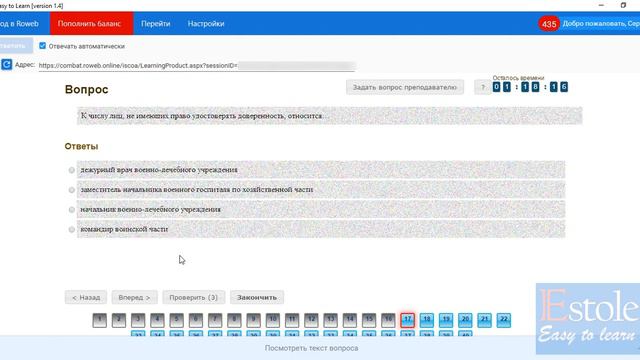Image resolution: width=640 pixels, height=360 pixels.
Task: Jump to question 8
Action: [x=234, y=320]
